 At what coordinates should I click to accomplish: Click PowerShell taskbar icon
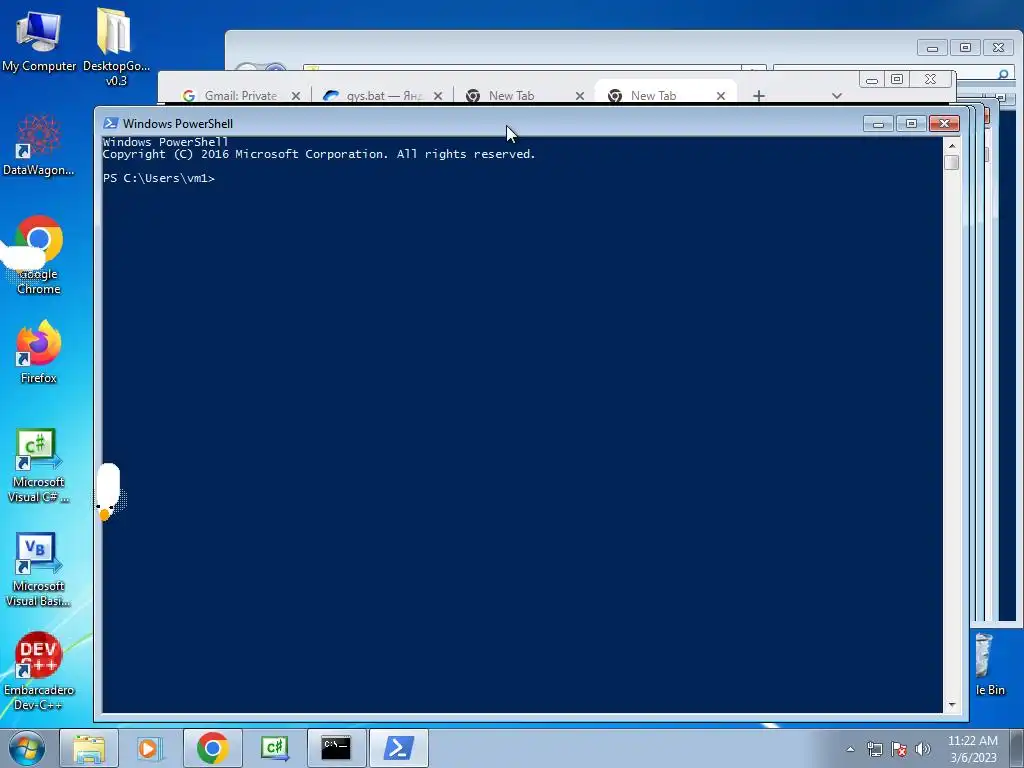[399, 748]
